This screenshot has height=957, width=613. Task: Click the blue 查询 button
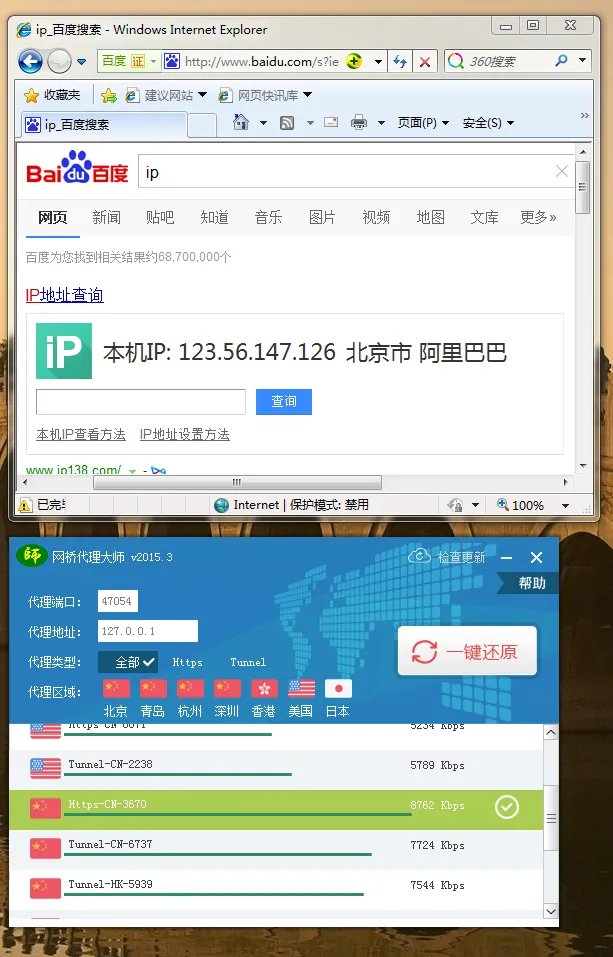tap(284, 402)
